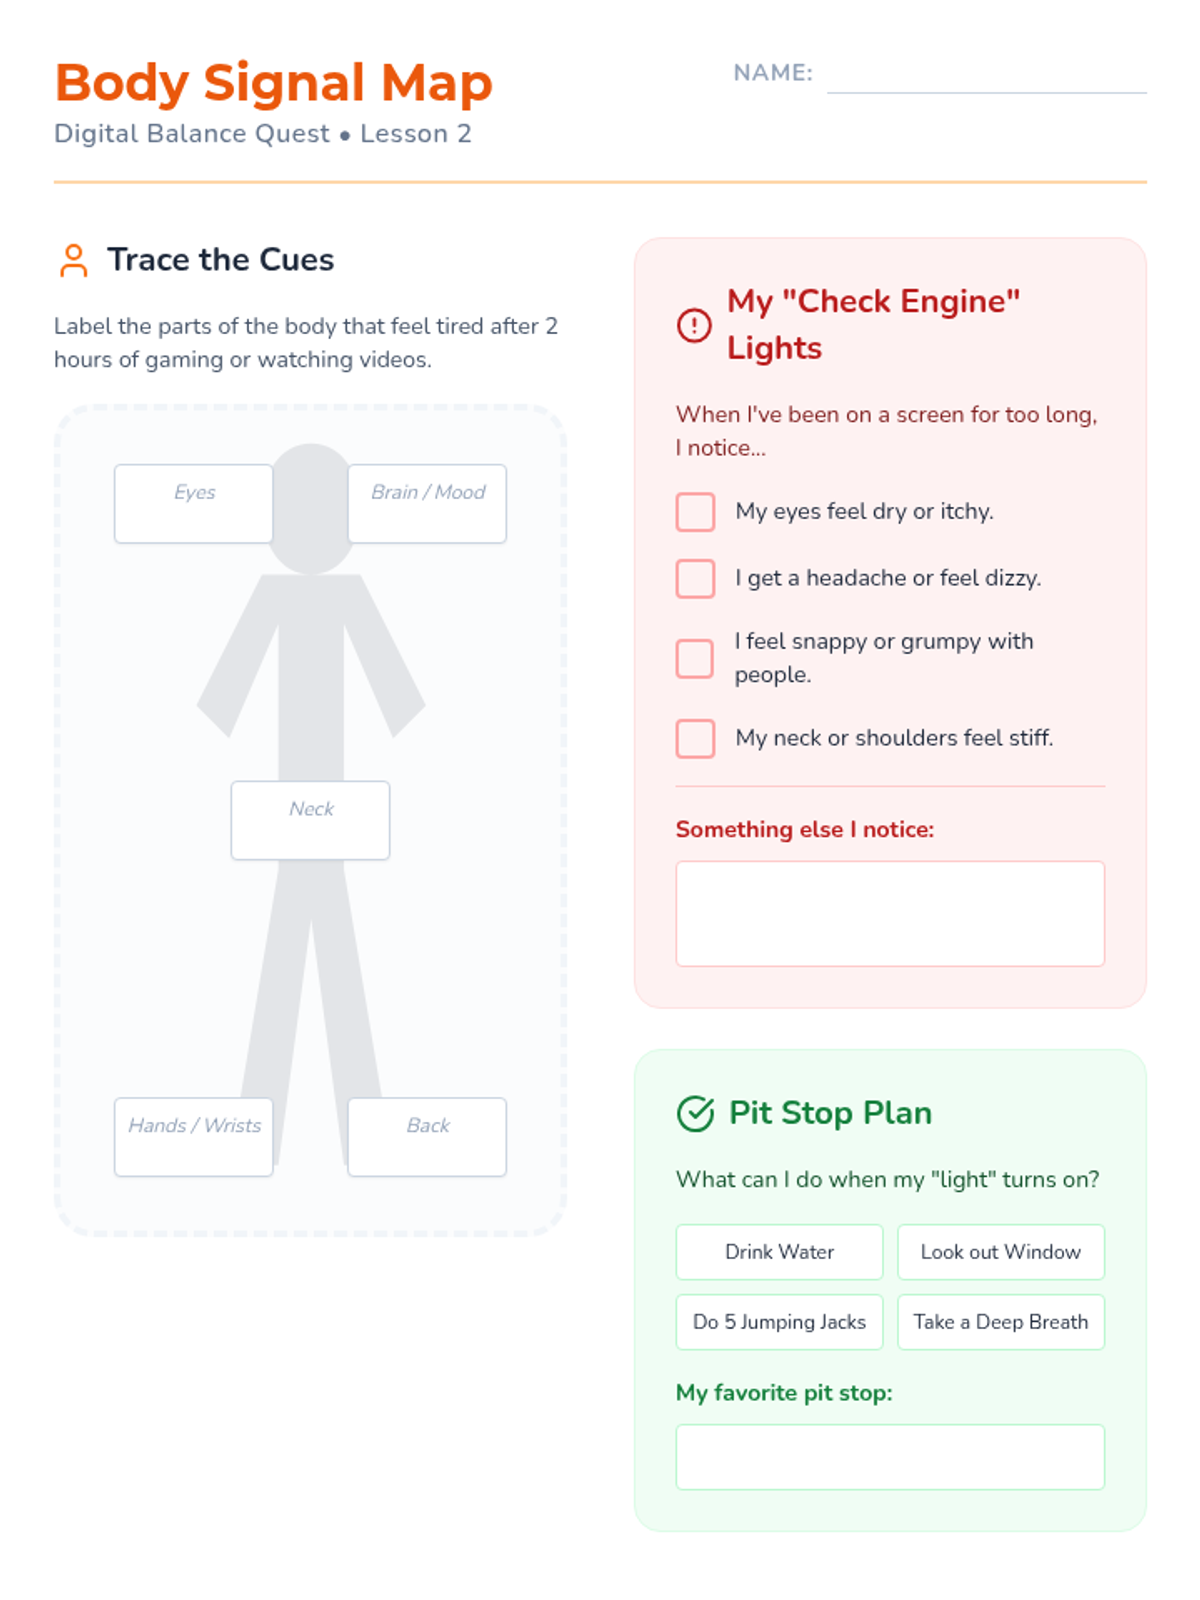Click the person icon beside Trace the Cues

[x=73, y=260]
